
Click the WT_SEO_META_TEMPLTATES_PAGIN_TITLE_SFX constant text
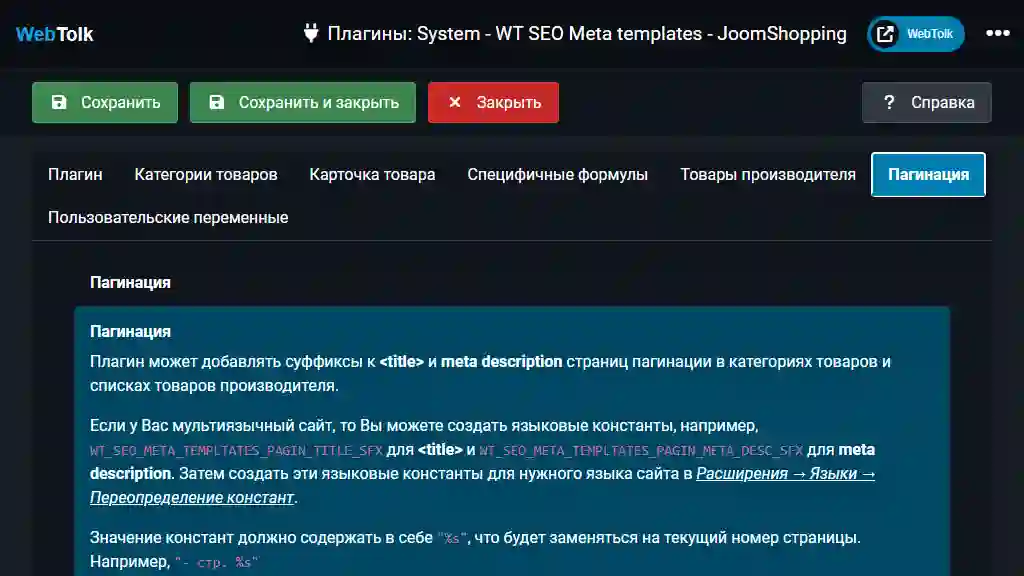coord(236,451)
